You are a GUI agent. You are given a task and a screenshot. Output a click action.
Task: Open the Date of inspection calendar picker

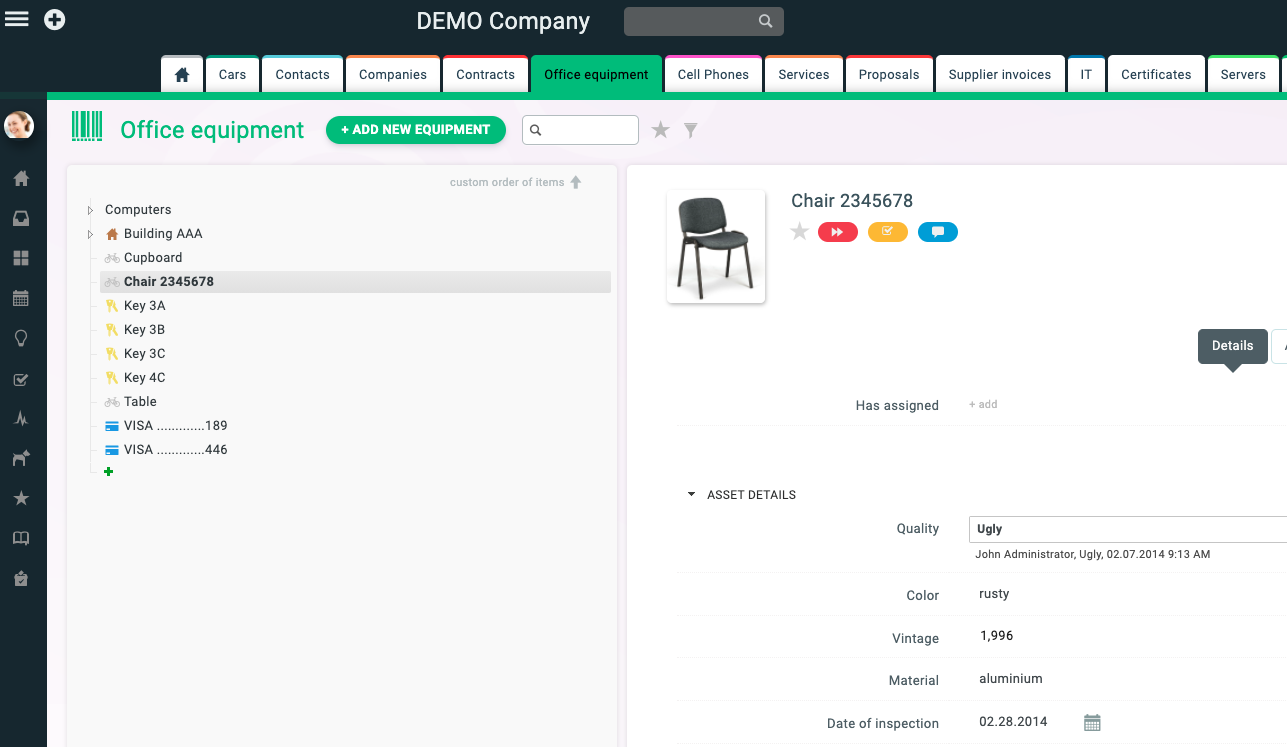point(1092,722)
